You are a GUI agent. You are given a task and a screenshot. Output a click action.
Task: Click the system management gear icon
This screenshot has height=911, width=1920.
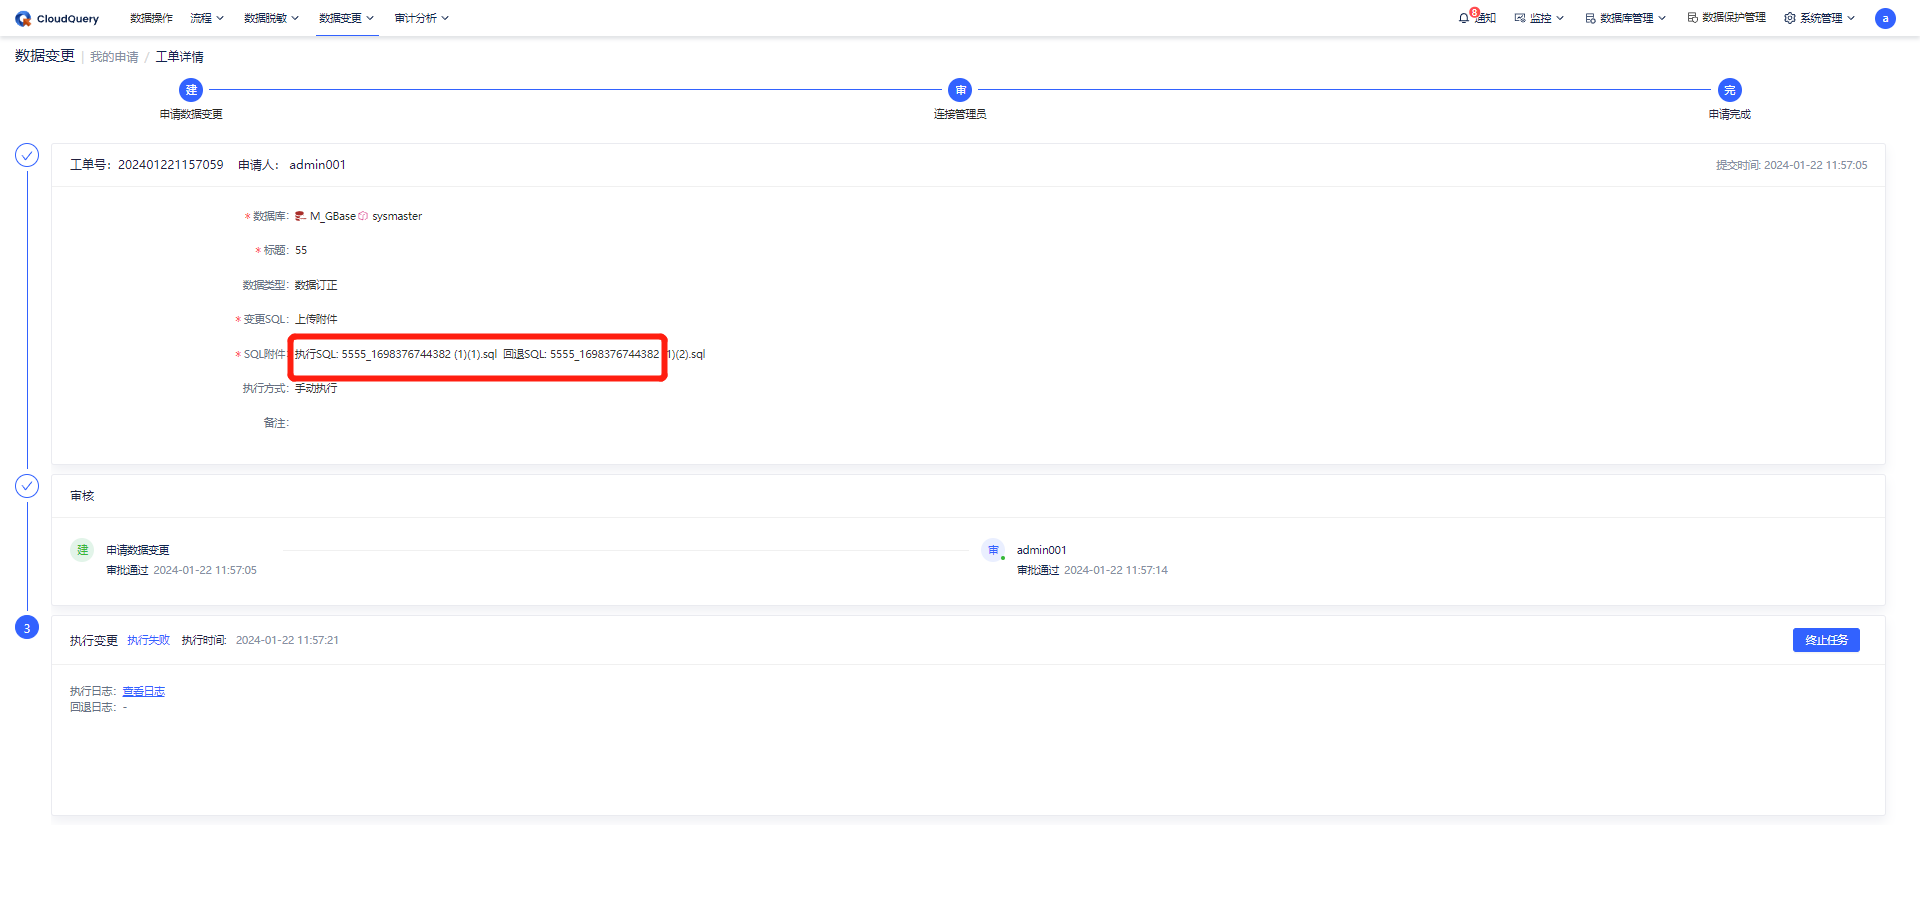[1790, 18]
